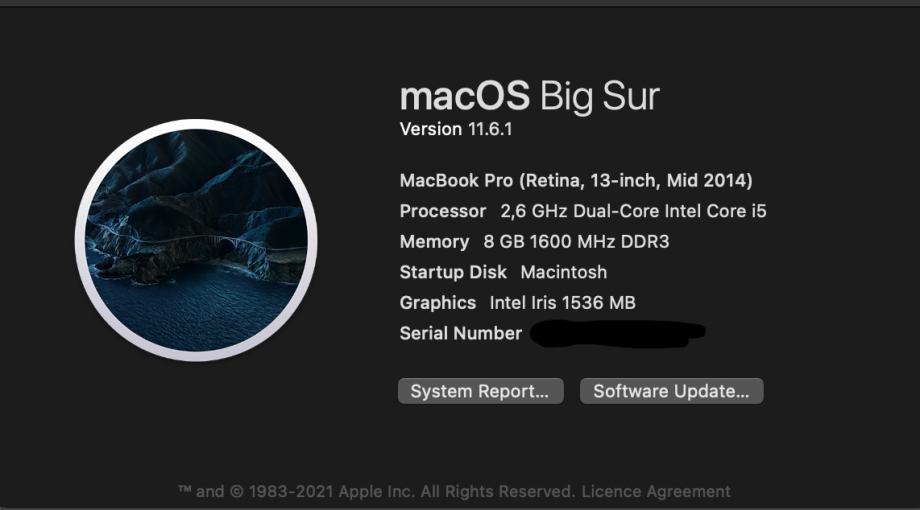The height and width of the screenshot is (510, 920).
Task: Click the macOS Big Sur title
Action: click(529, 96)
